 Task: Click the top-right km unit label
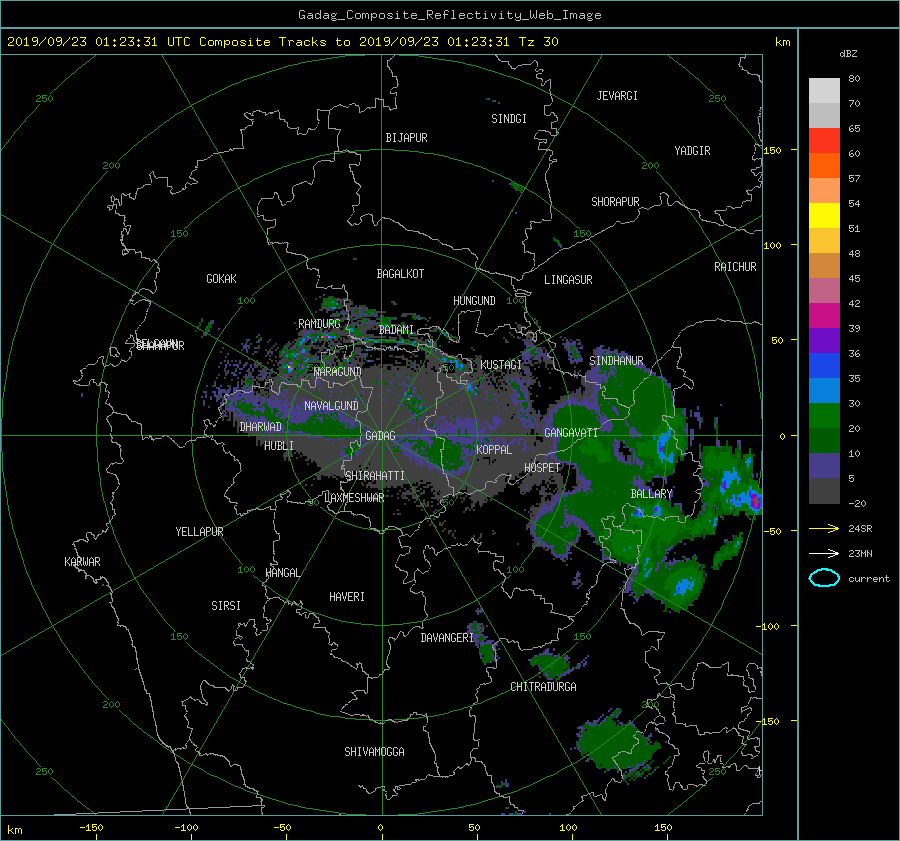point(782,42)
